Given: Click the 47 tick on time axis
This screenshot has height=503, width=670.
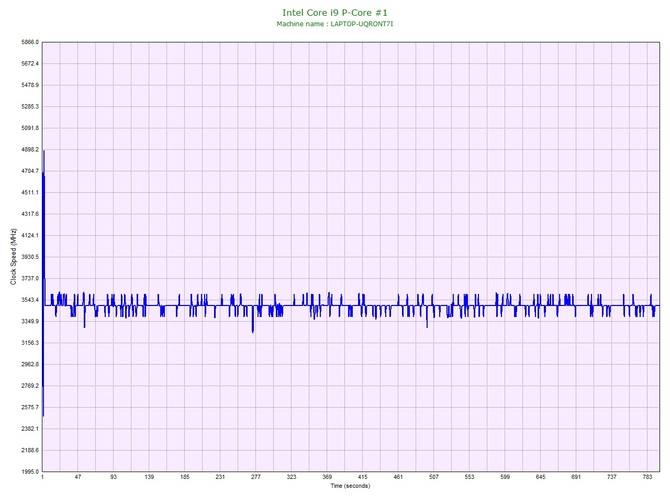Looking at the screenshot, I should click(x=78, y=477).
